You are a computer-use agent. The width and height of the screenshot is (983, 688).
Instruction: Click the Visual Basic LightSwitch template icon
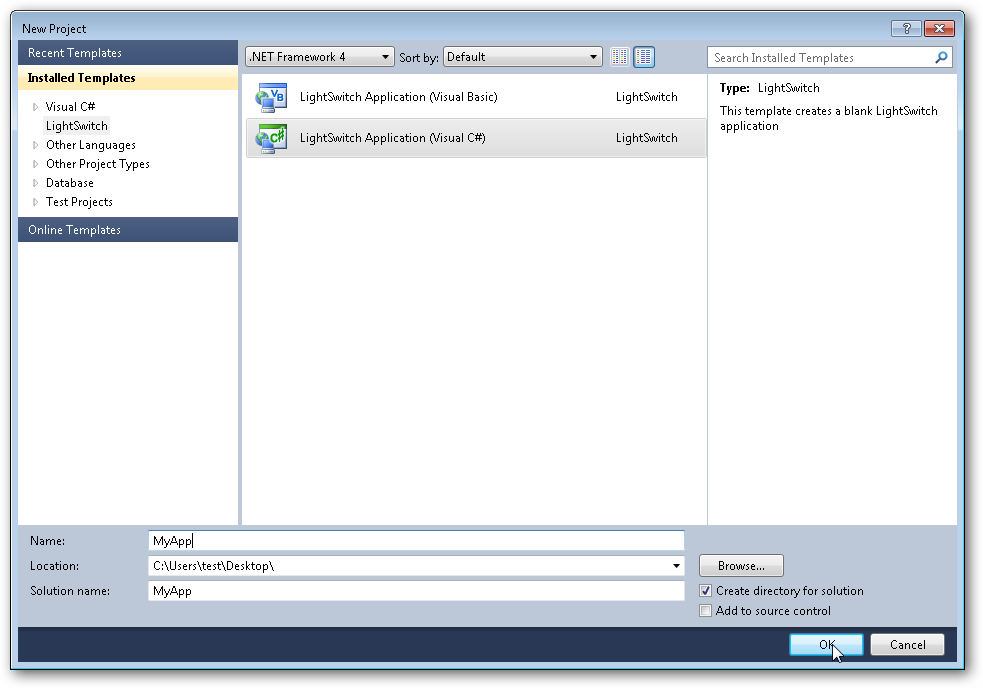[271, 97]
